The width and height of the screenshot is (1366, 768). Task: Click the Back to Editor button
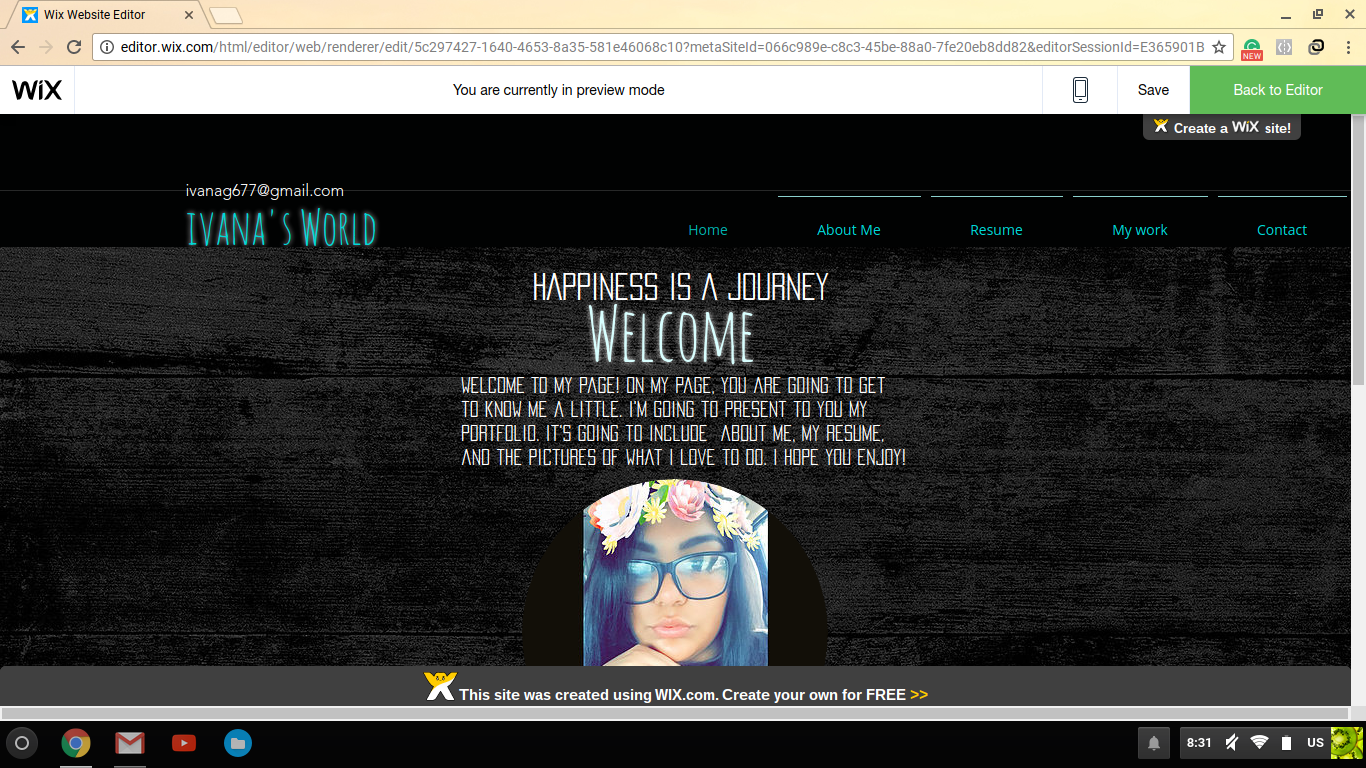tap(1277, 90)
